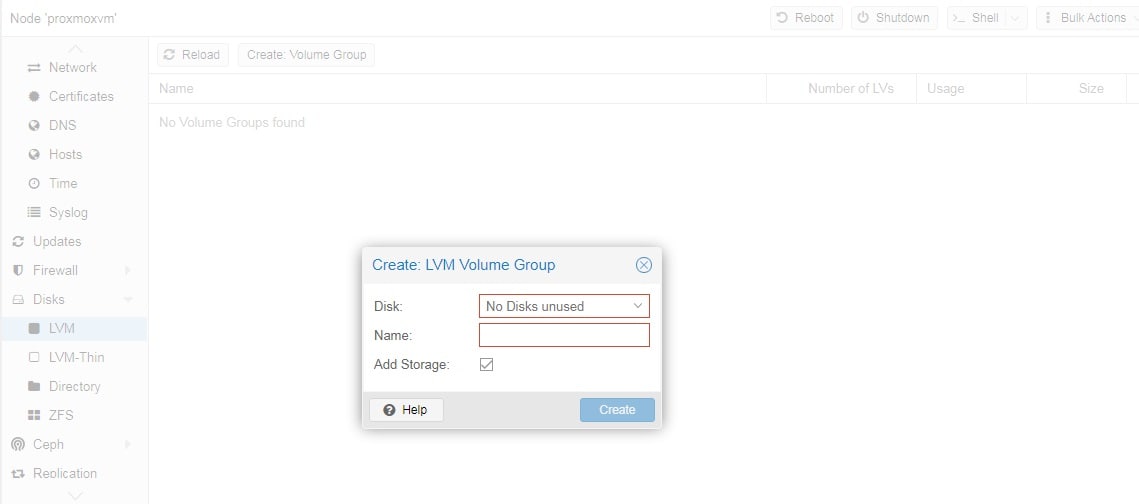Click the Certificates badge icon
Screen dimensions: 1139x504
pyautogui.click(x=33, y=97)
